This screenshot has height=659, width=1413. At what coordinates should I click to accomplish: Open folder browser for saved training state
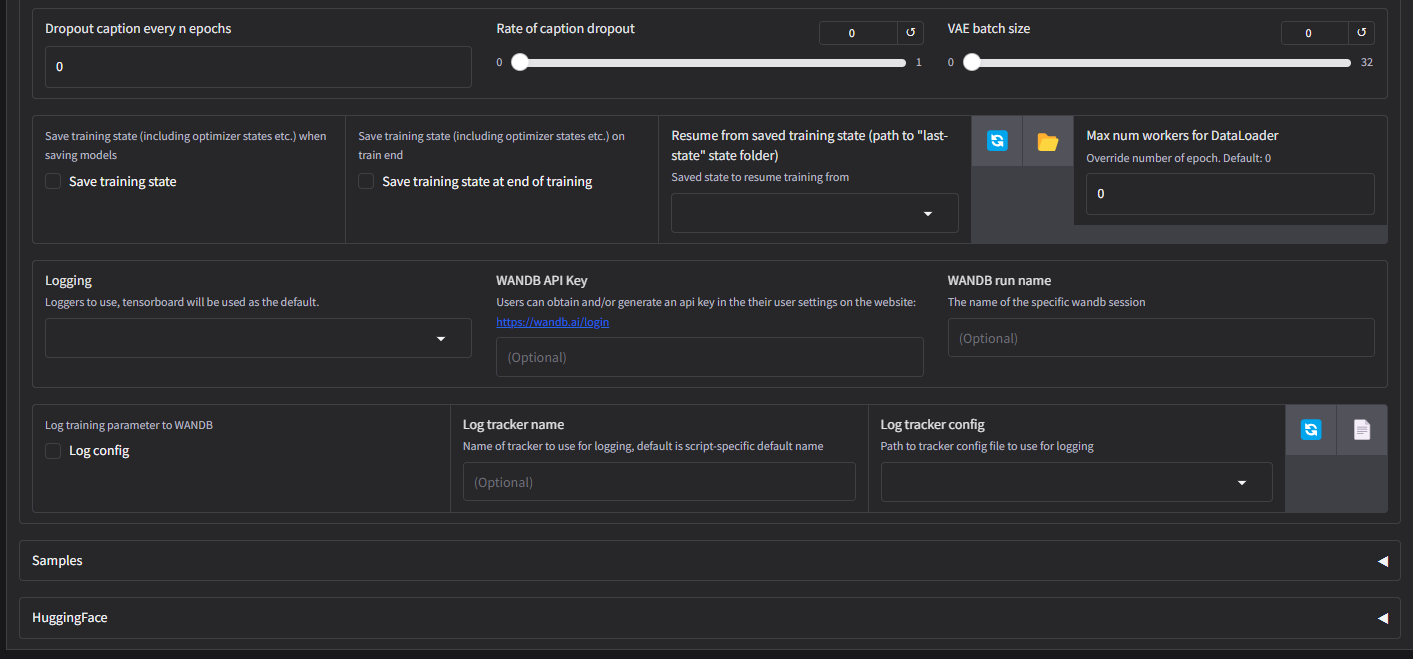pos(1047,141)
